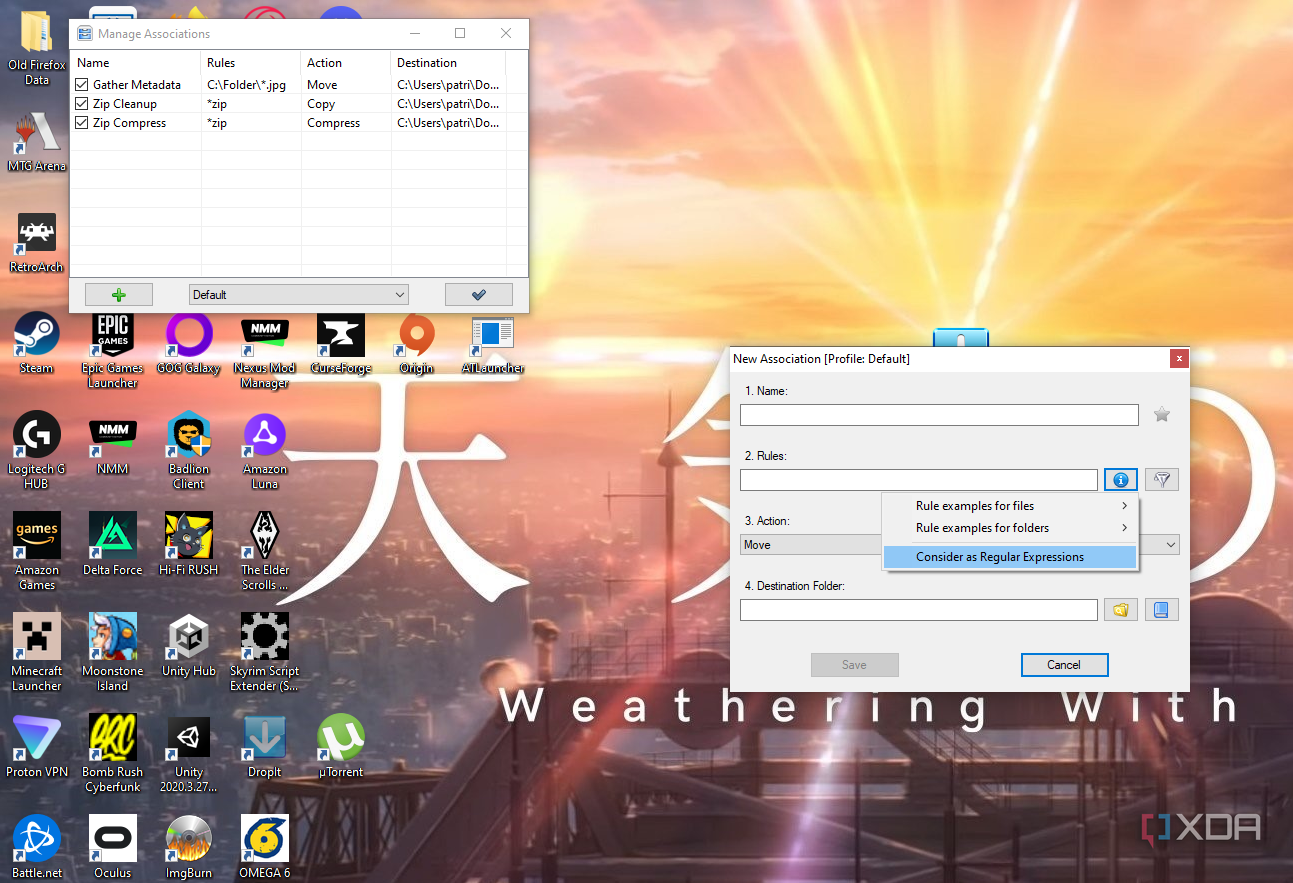Click the blue book abbreviations button

[x=1161, y=609]
